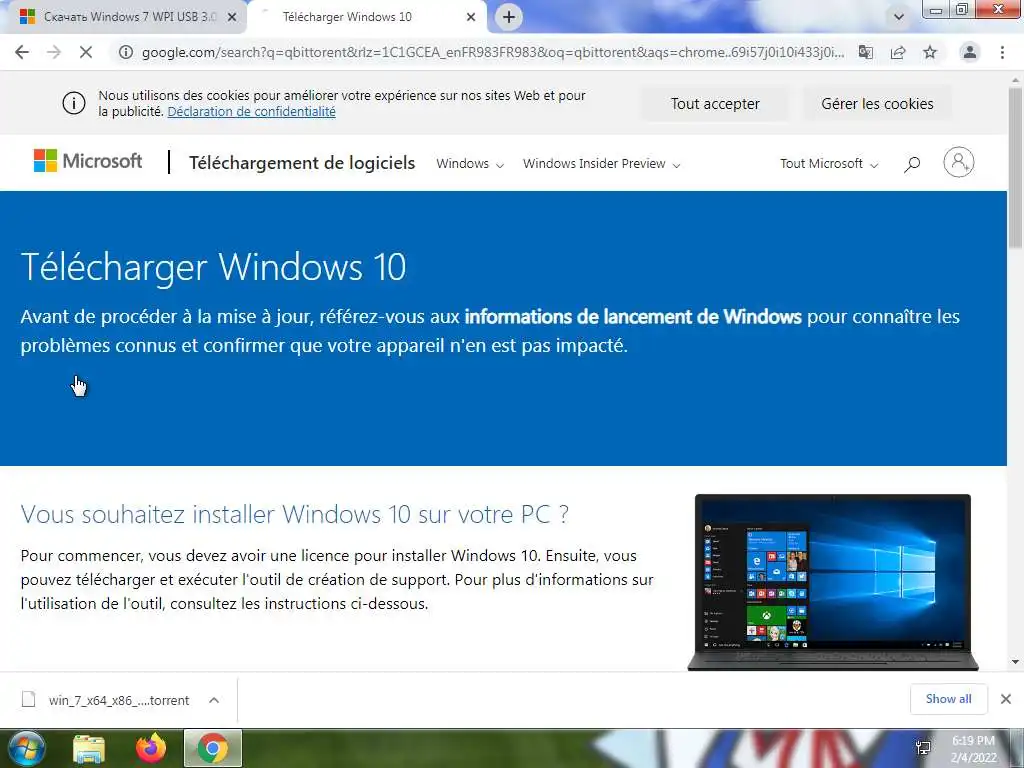The image size is (1024, 768).
Task: Launch Firefox from the taskbar
Action: [x=151, y=748]
